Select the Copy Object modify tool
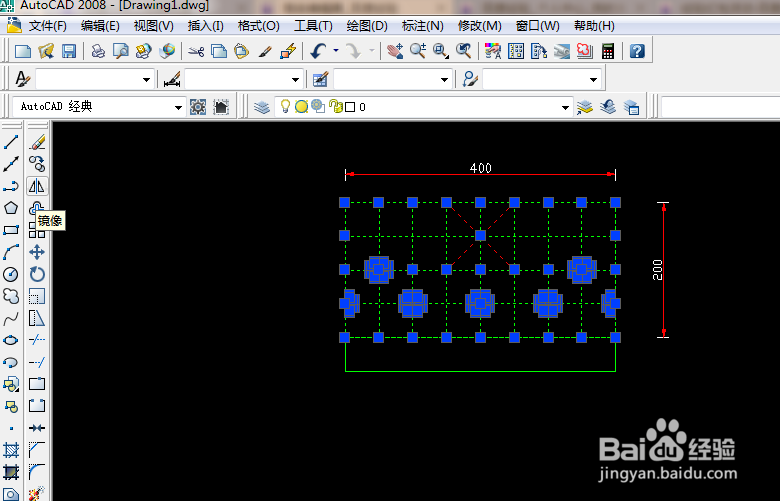The image size is (780, 501). (37, 164)
